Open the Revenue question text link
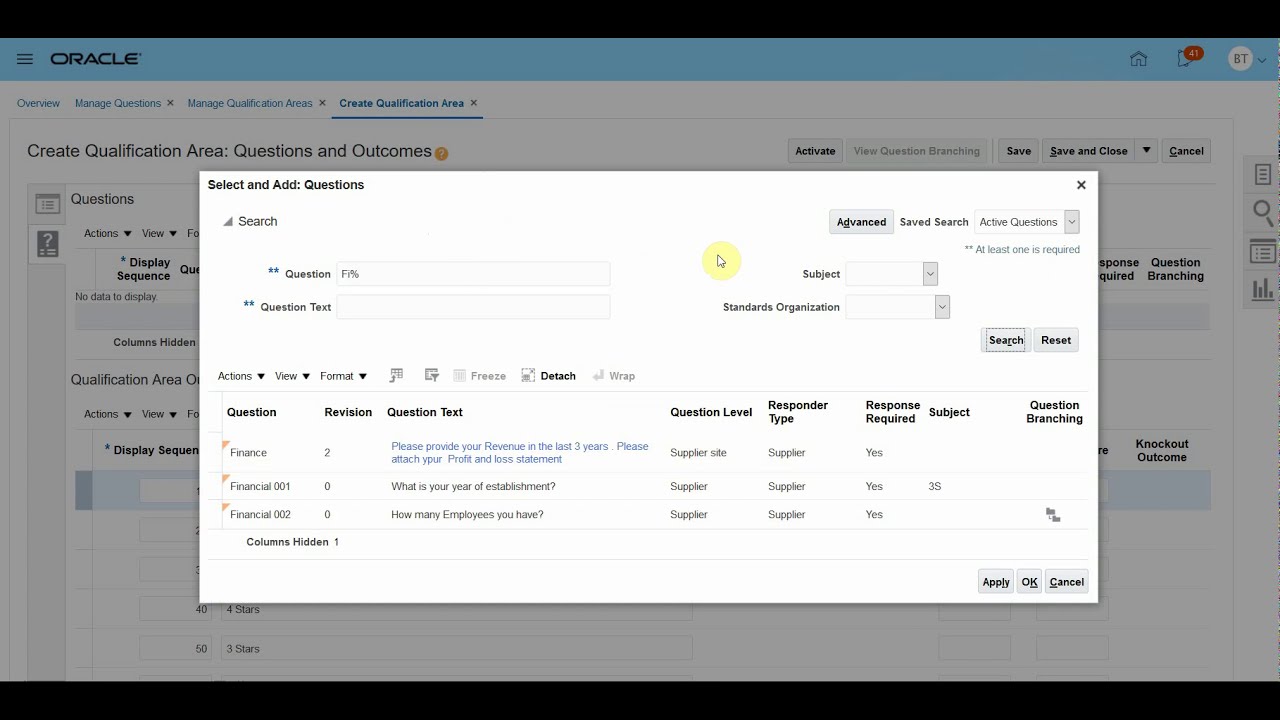1280x720 pixels. [520, 453]
